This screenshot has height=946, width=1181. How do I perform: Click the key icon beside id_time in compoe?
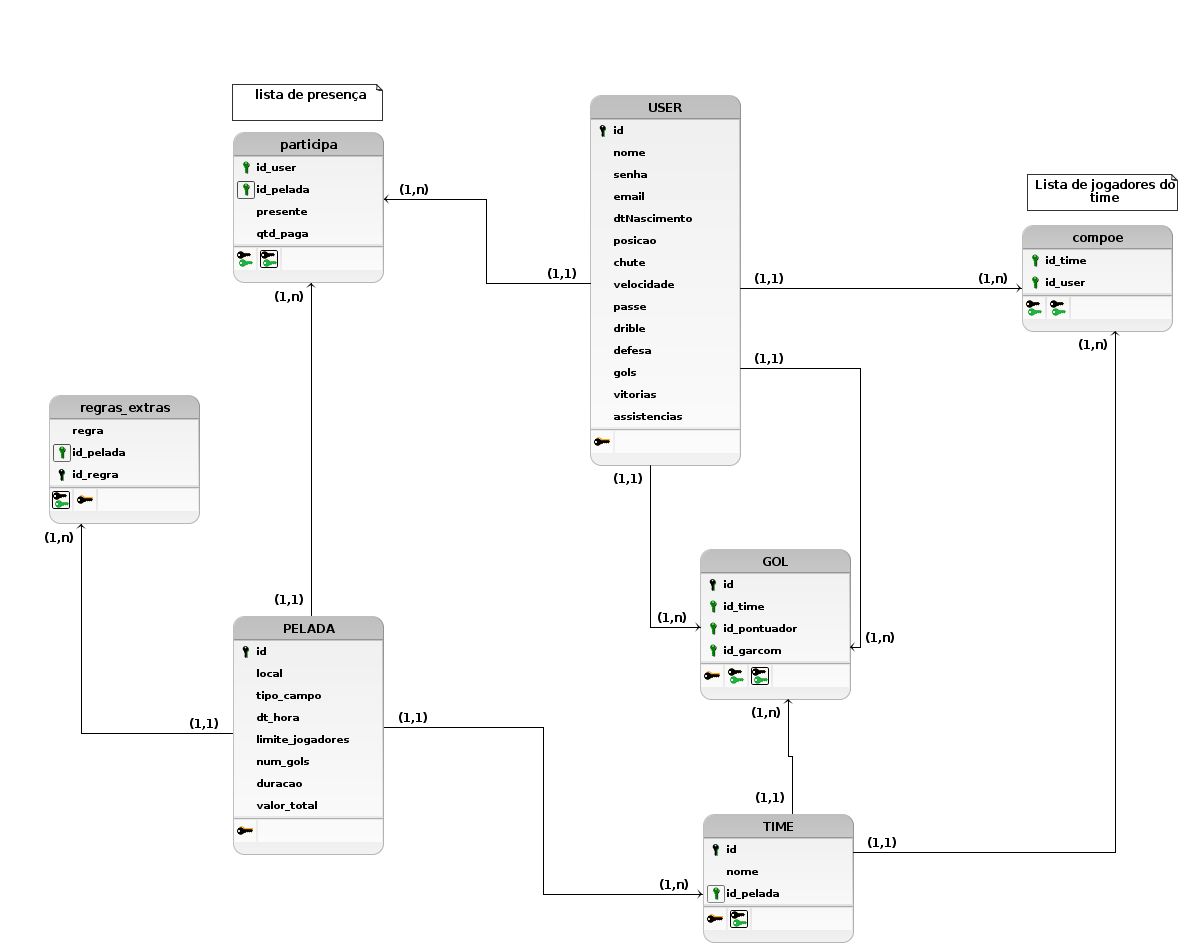[1035, 261]
